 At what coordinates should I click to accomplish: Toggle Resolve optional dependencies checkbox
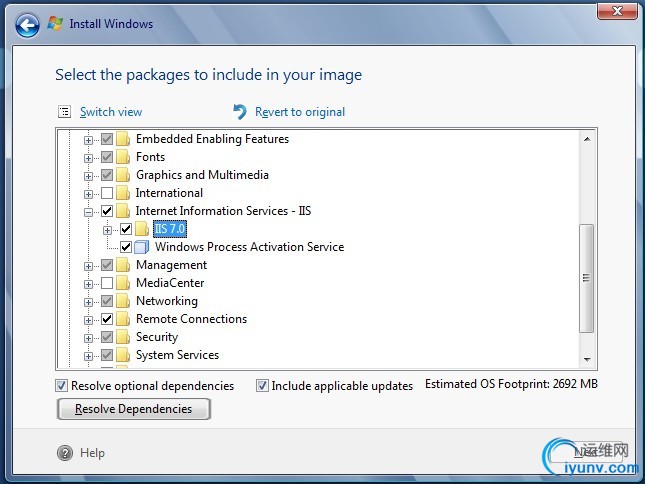62,386
